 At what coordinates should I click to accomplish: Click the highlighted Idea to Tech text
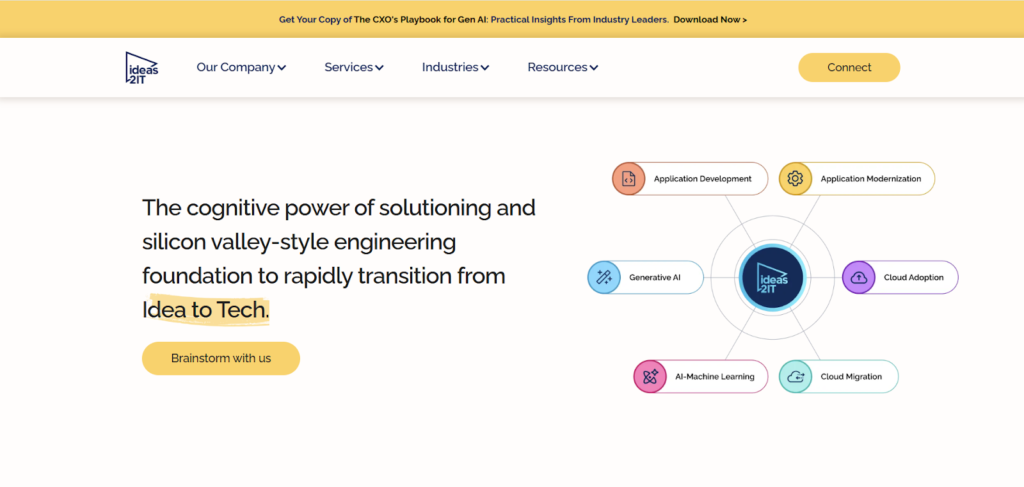(x=206, y=311)
